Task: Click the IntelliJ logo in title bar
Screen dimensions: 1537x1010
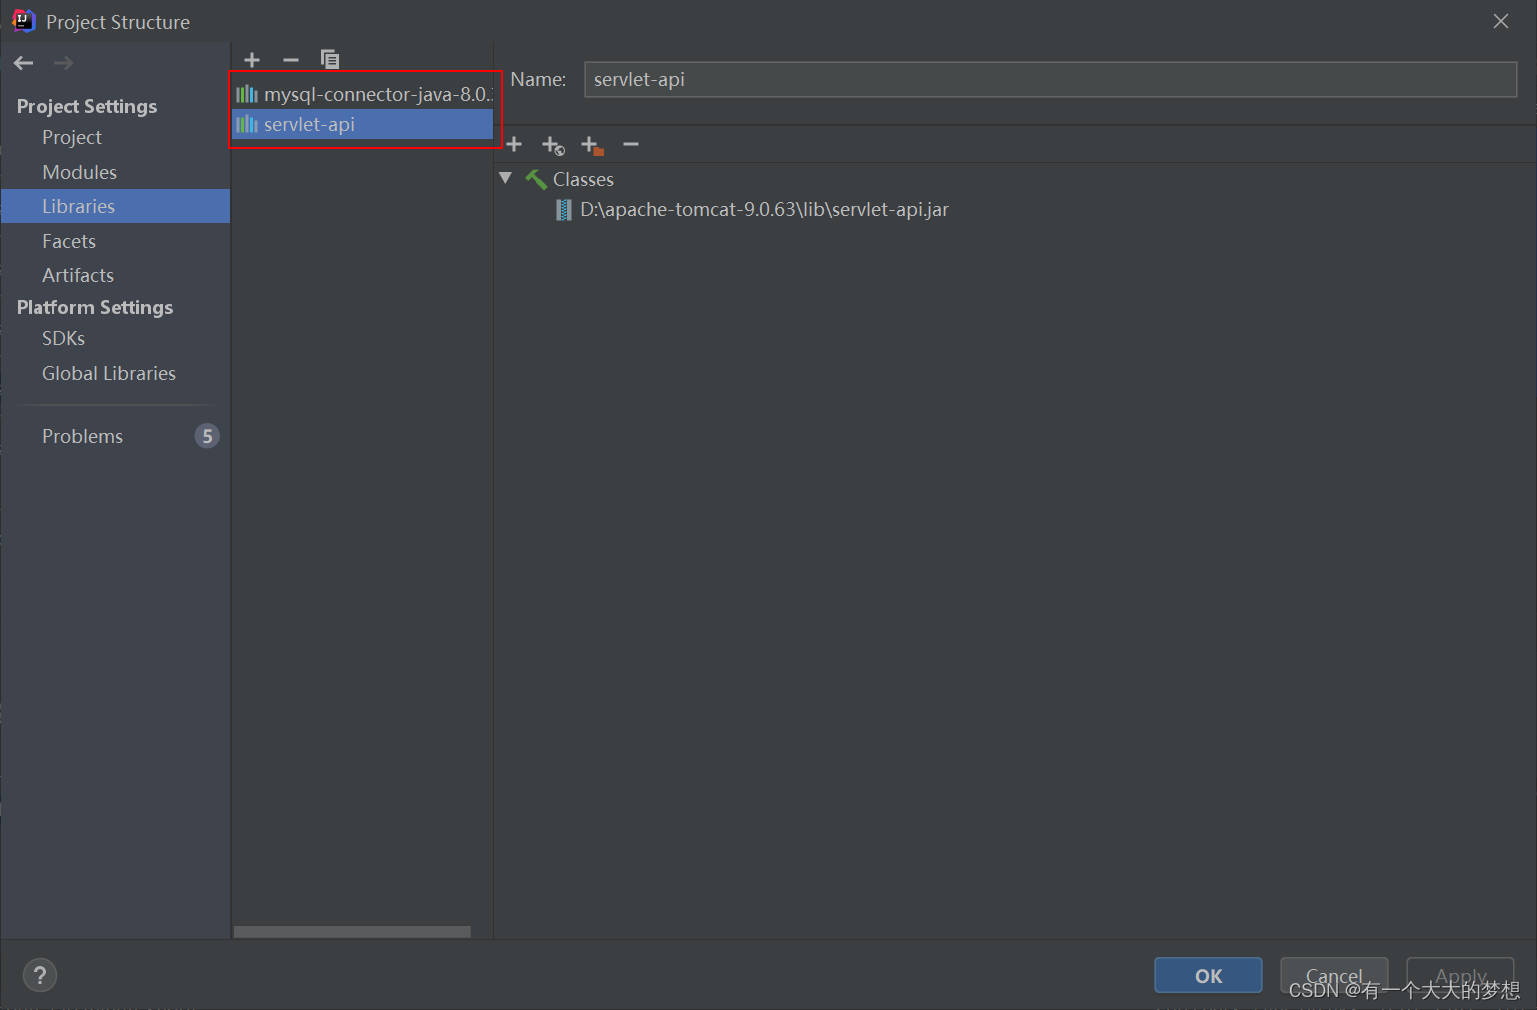Action: [x=23, y=21]
